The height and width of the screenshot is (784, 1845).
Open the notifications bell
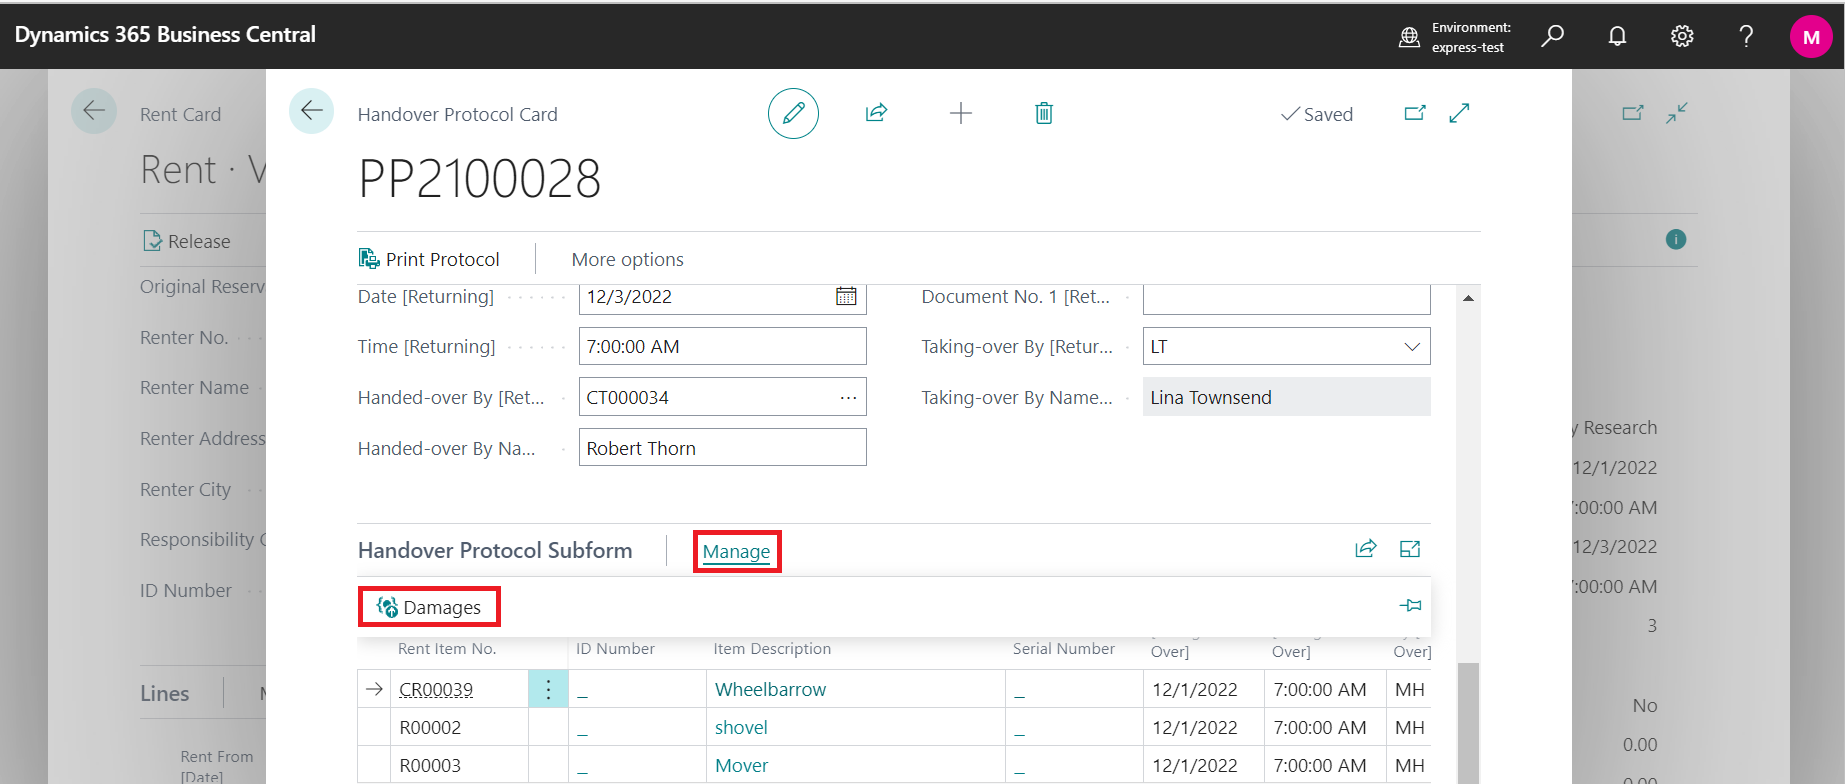point(1617,37)
